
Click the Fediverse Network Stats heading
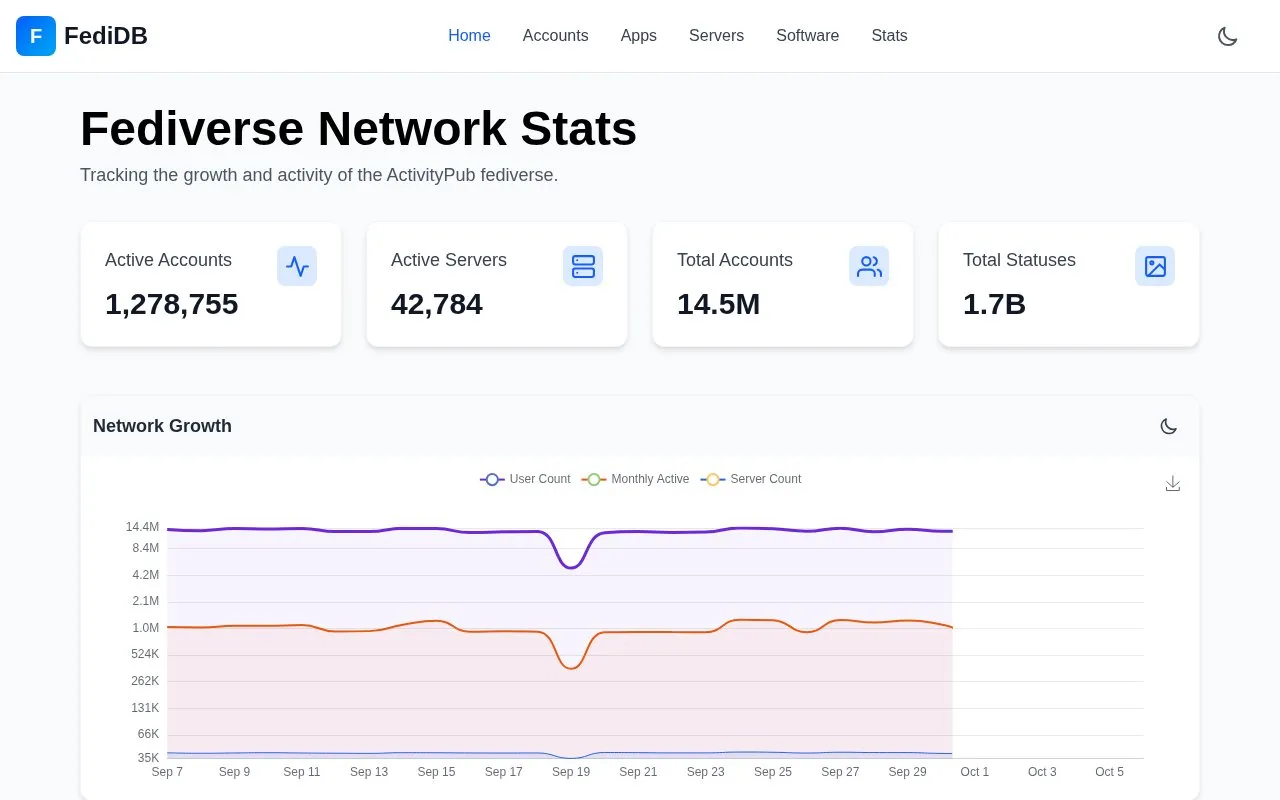358,129
